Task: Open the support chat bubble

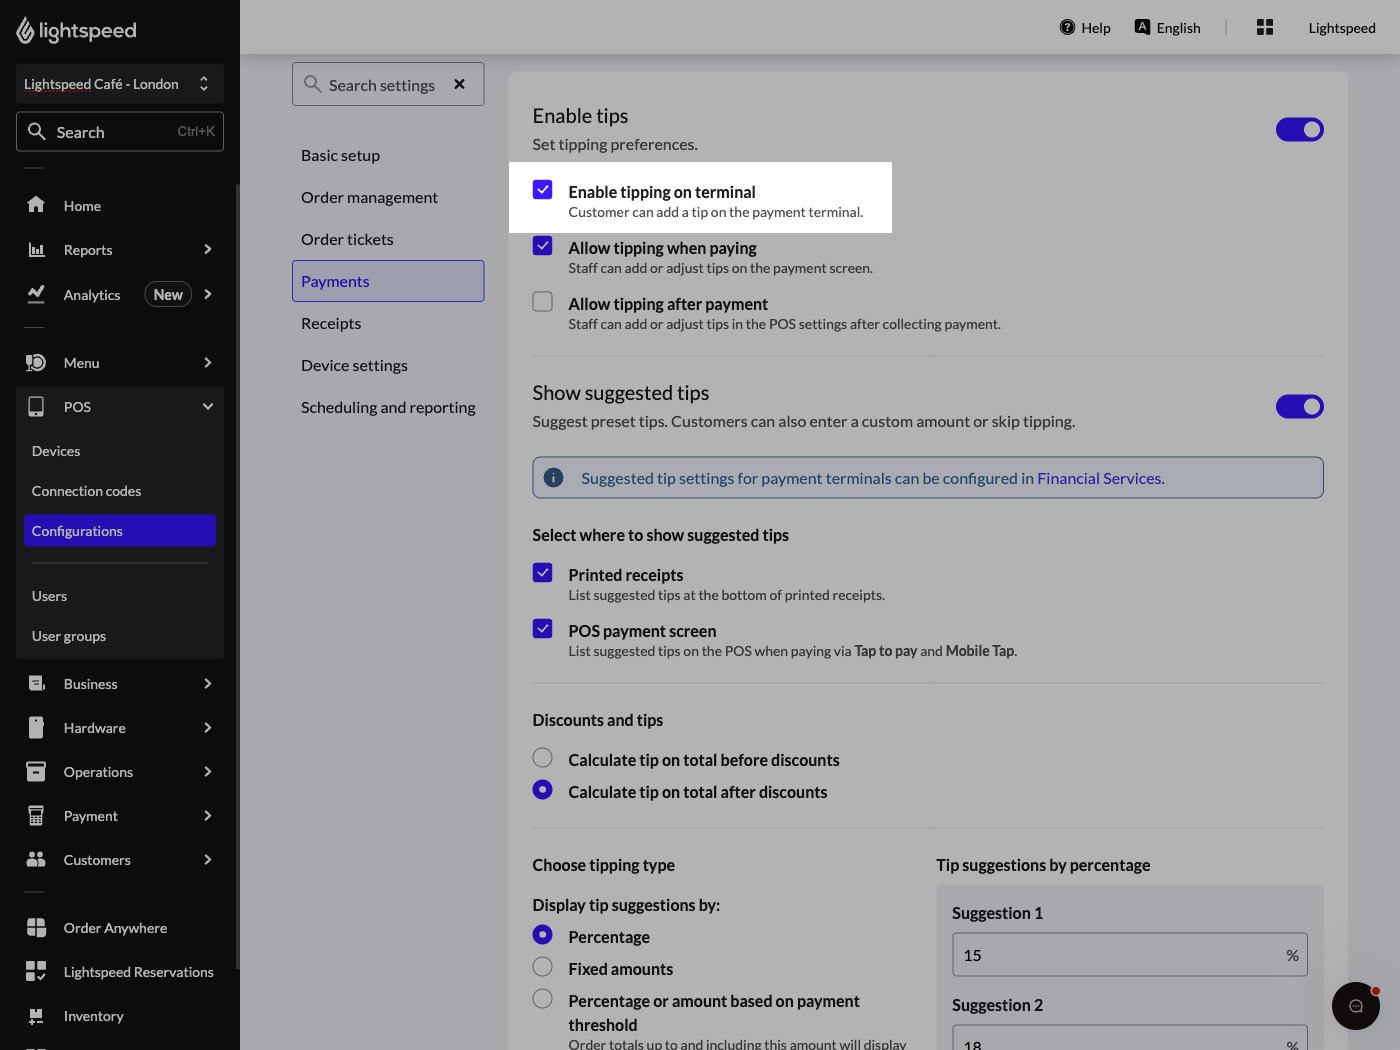Action: pos(1356,1006)
